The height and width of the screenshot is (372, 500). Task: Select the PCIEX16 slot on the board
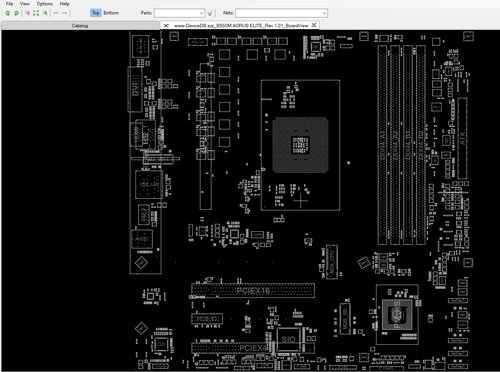tap(253, 290)
